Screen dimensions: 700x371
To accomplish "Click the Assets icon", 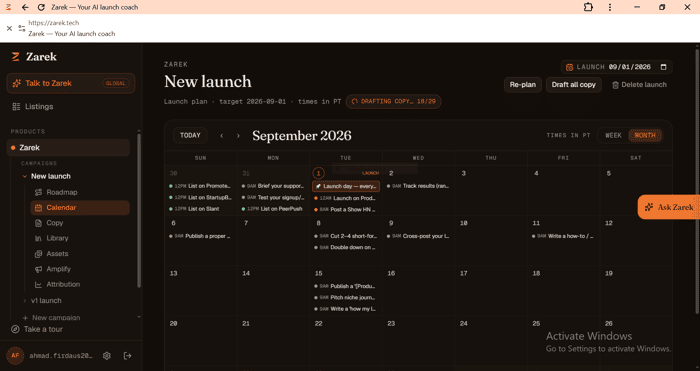I will tap(38, 254).
